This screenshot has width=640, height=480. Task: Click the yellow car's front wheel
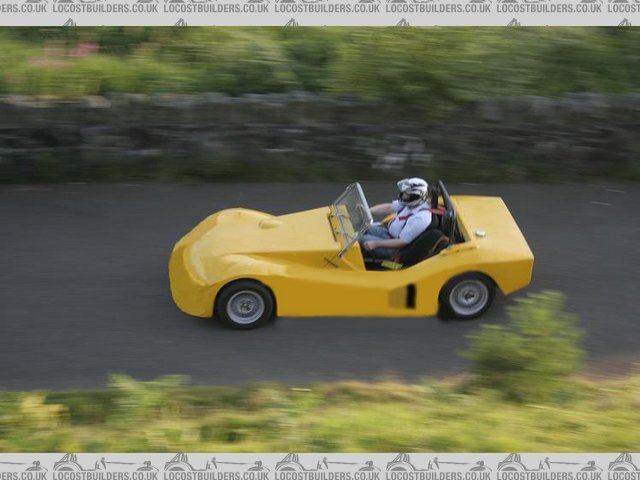tap(245, 306)
